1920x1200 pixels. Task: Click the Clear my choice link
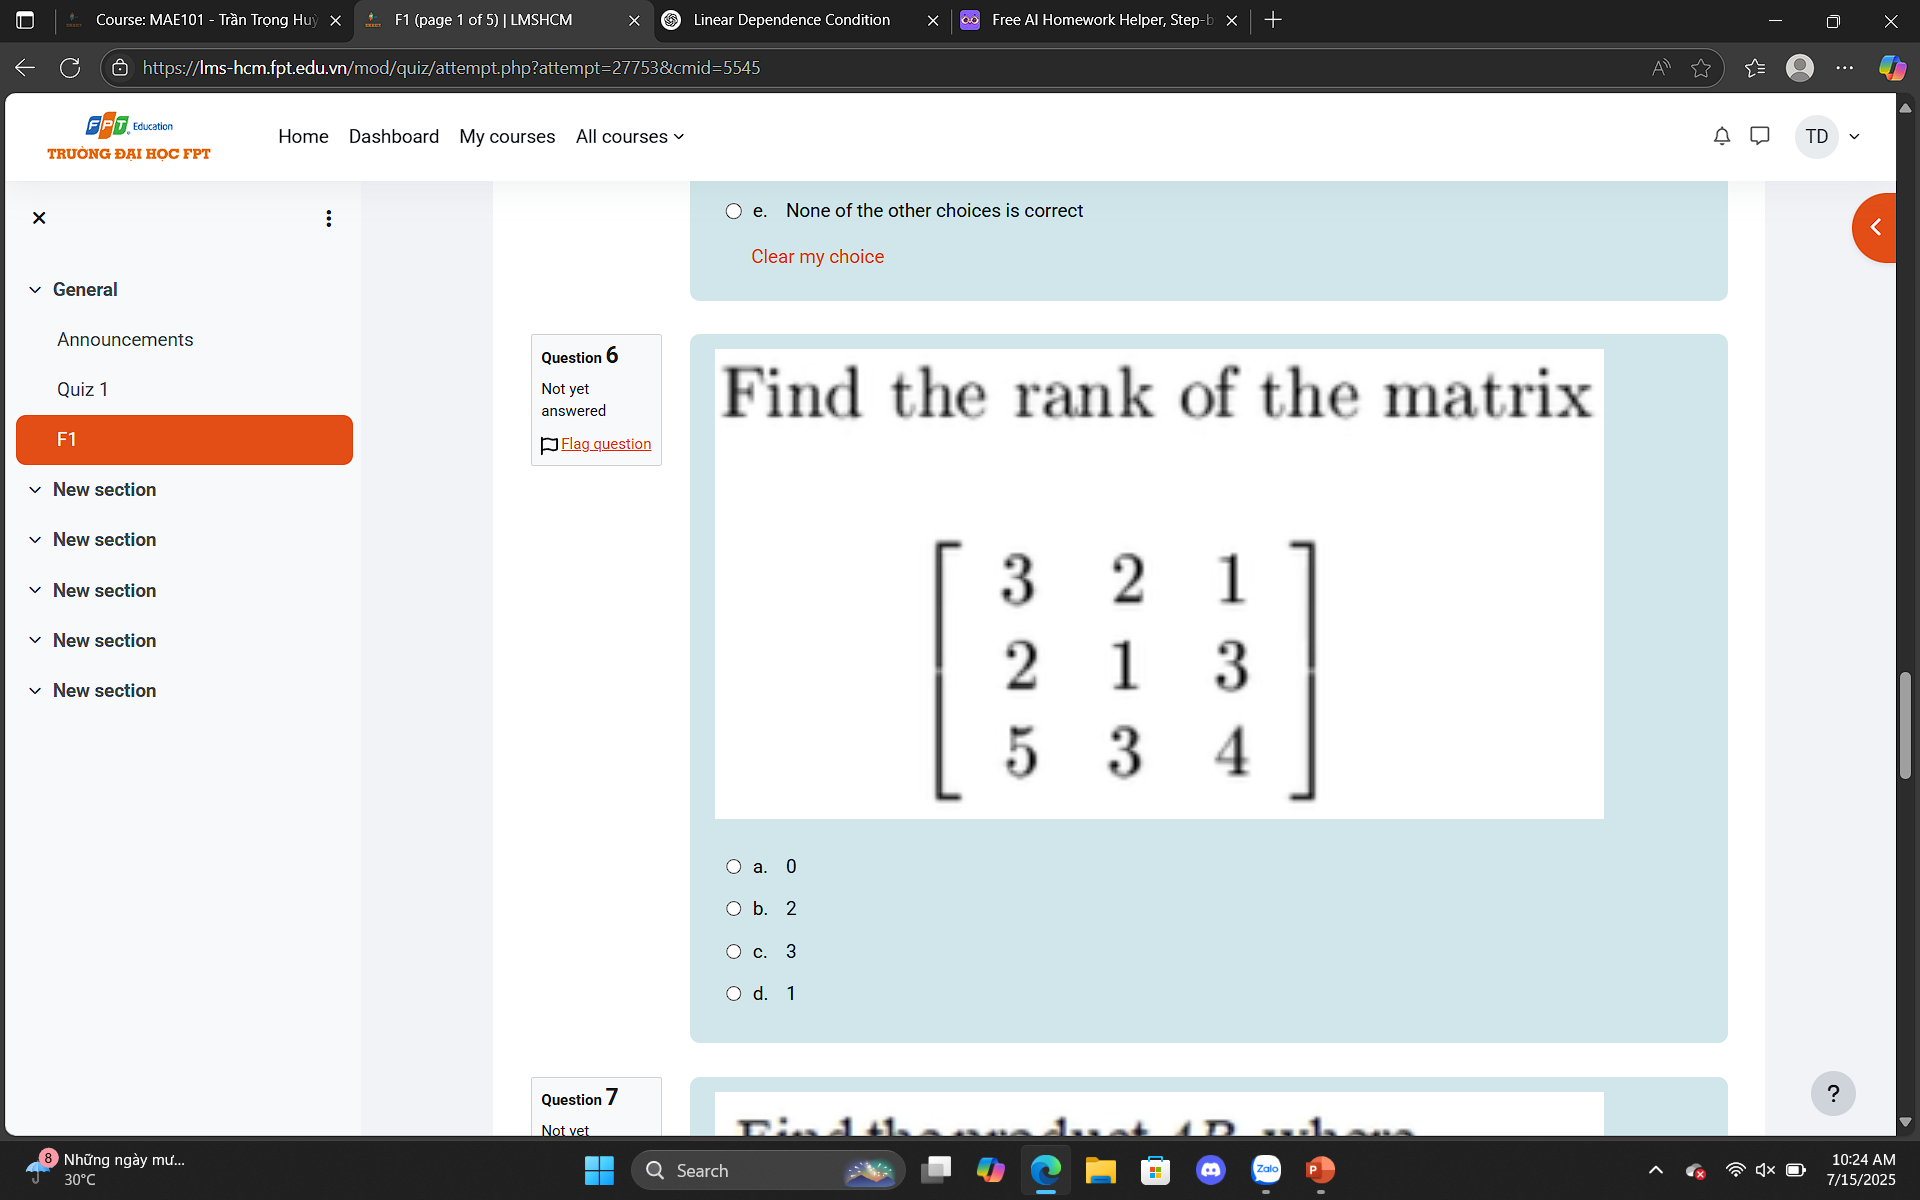817,257
